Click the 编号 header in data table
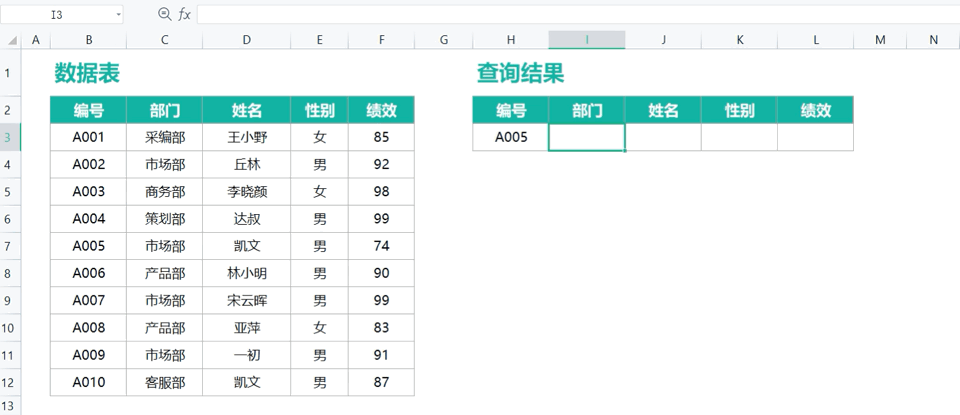The height and width of the screenshot is (415, 960). coord(89,110)
